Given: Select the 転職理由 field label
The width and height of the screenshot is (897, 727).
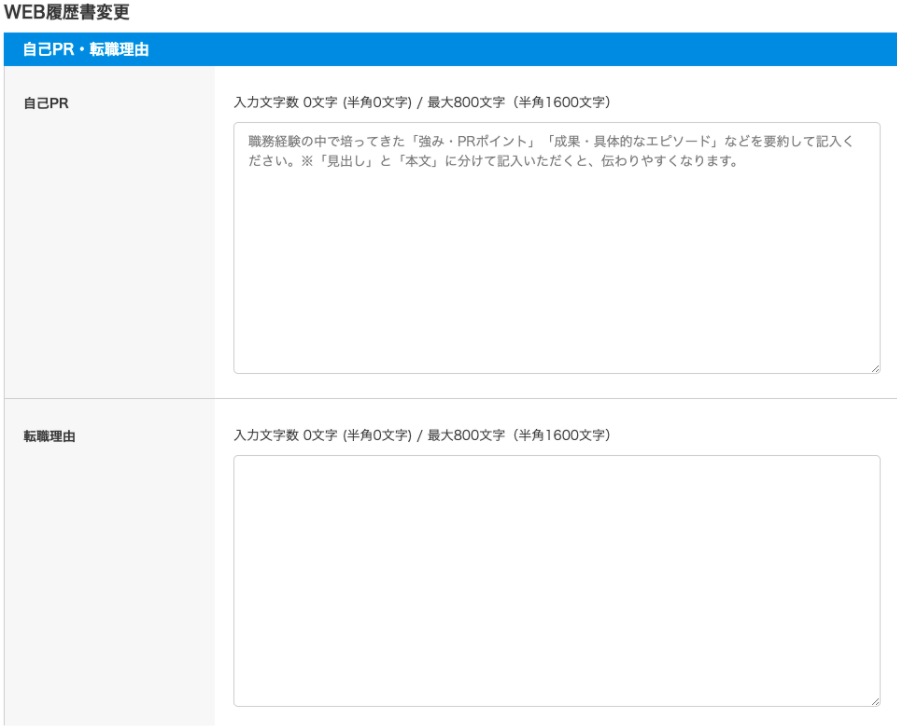Looking at the screenshot, I should [x=50, y=436].
